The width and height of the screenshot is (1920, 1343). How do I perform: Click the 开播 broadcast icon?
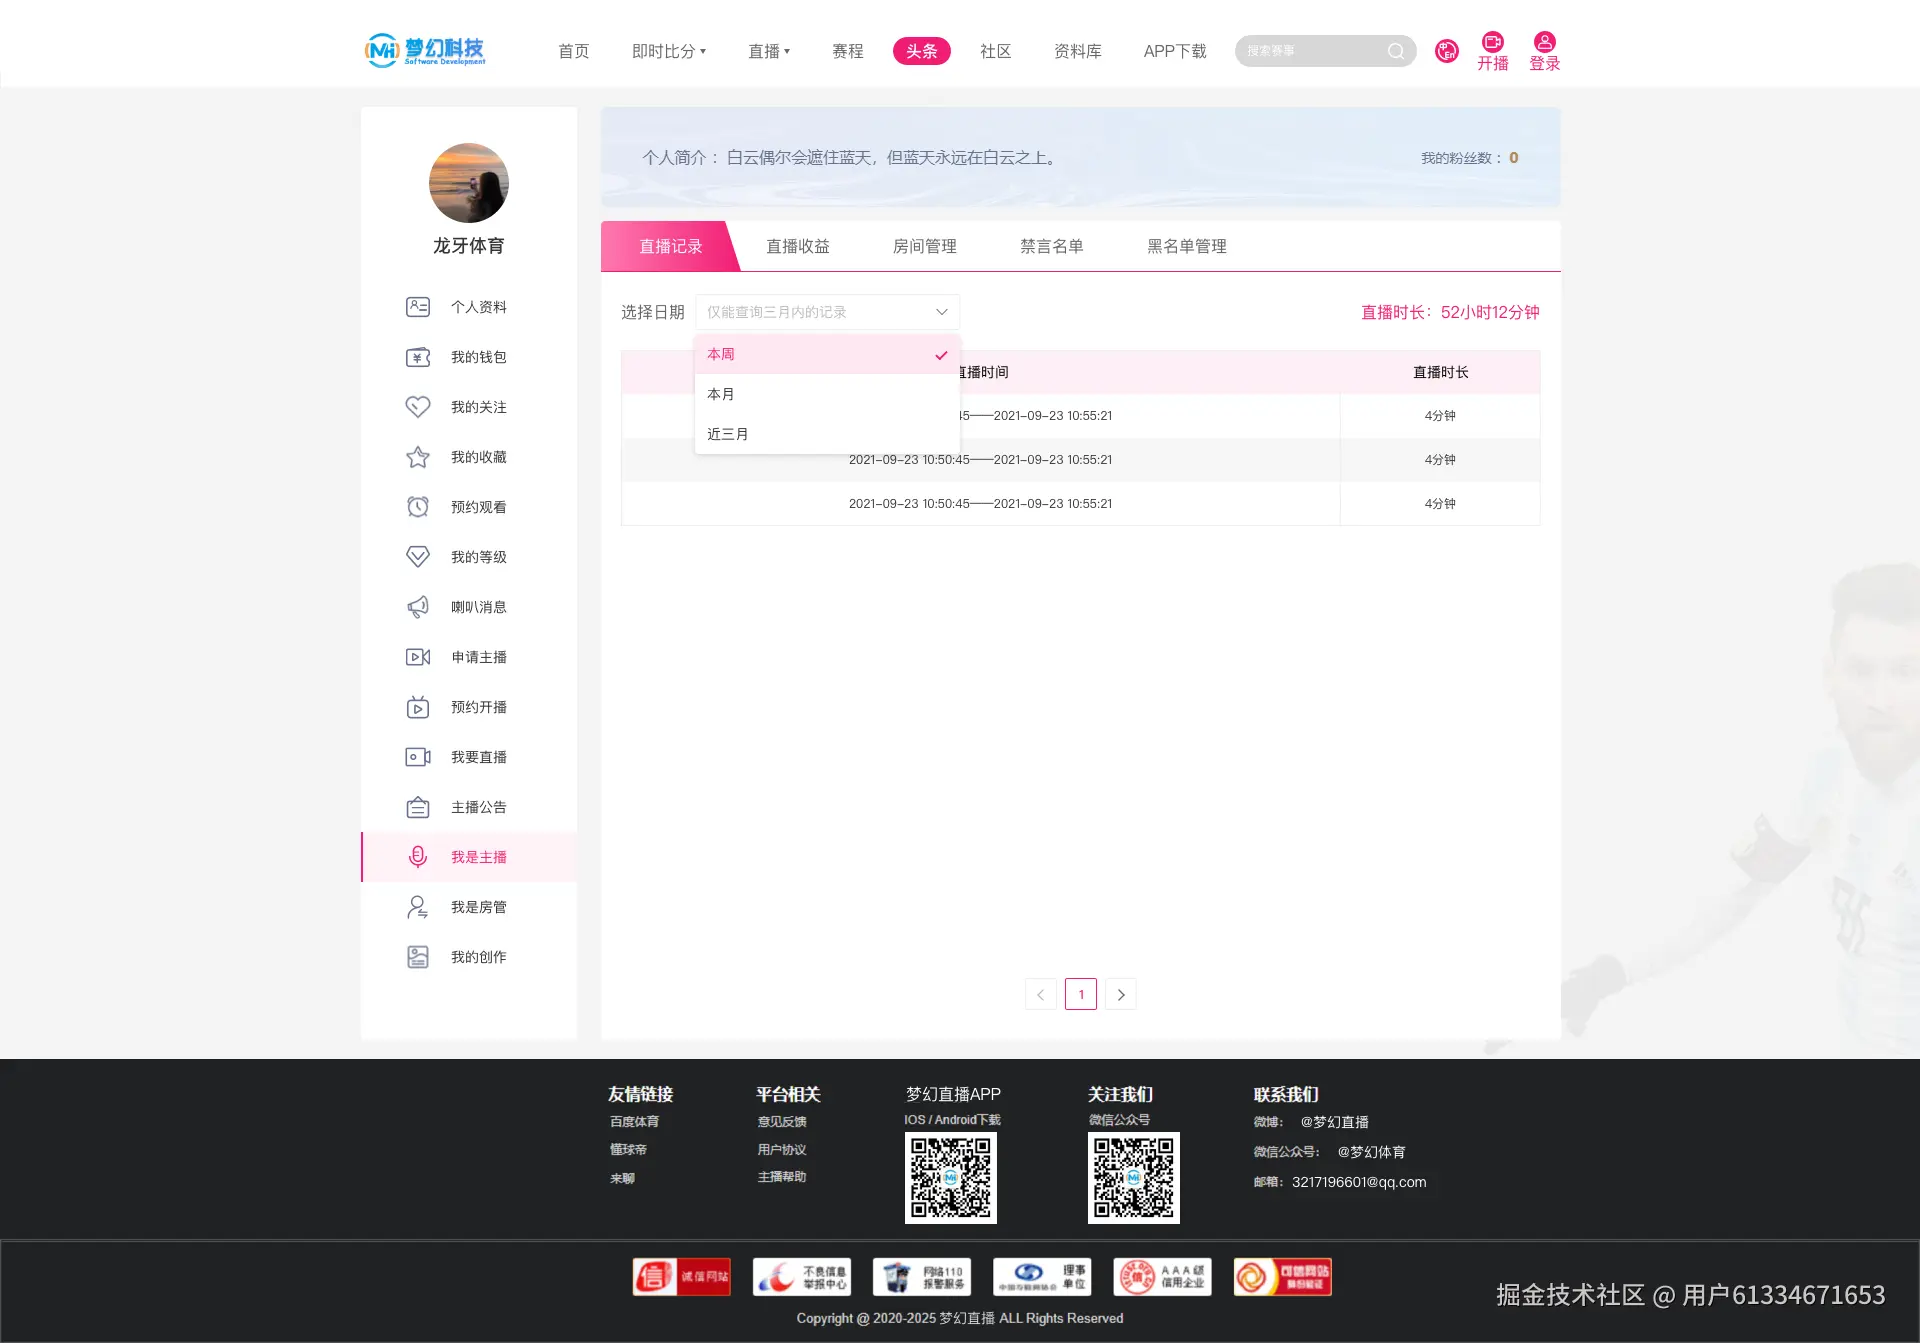(1493, 43)
